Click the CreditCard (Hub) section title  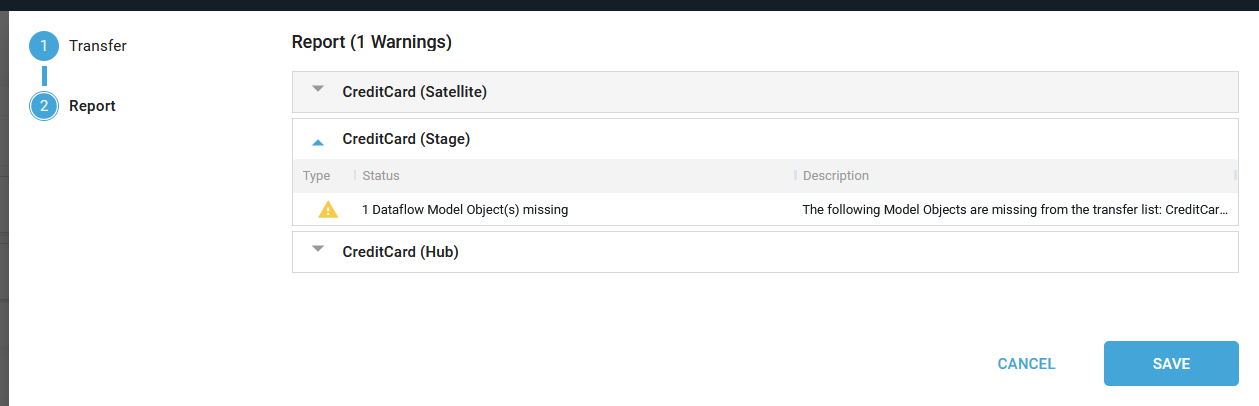click(x=400, y=252)
